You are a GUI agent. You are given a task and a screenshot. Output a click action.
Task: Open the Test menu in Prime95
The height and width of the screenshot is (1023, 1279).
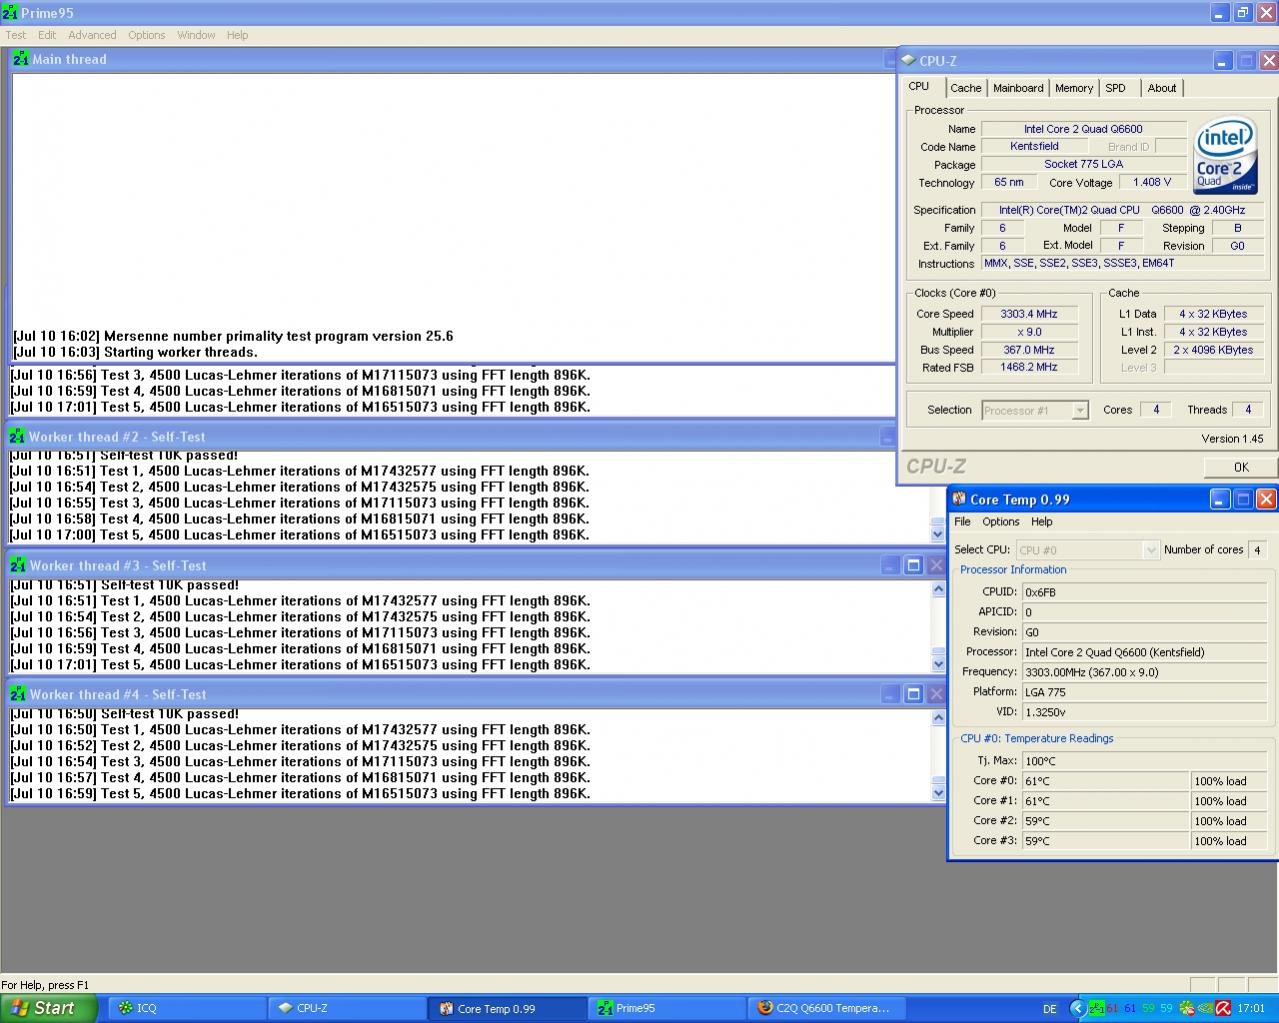pyautogui.click(x=16, y=35)
